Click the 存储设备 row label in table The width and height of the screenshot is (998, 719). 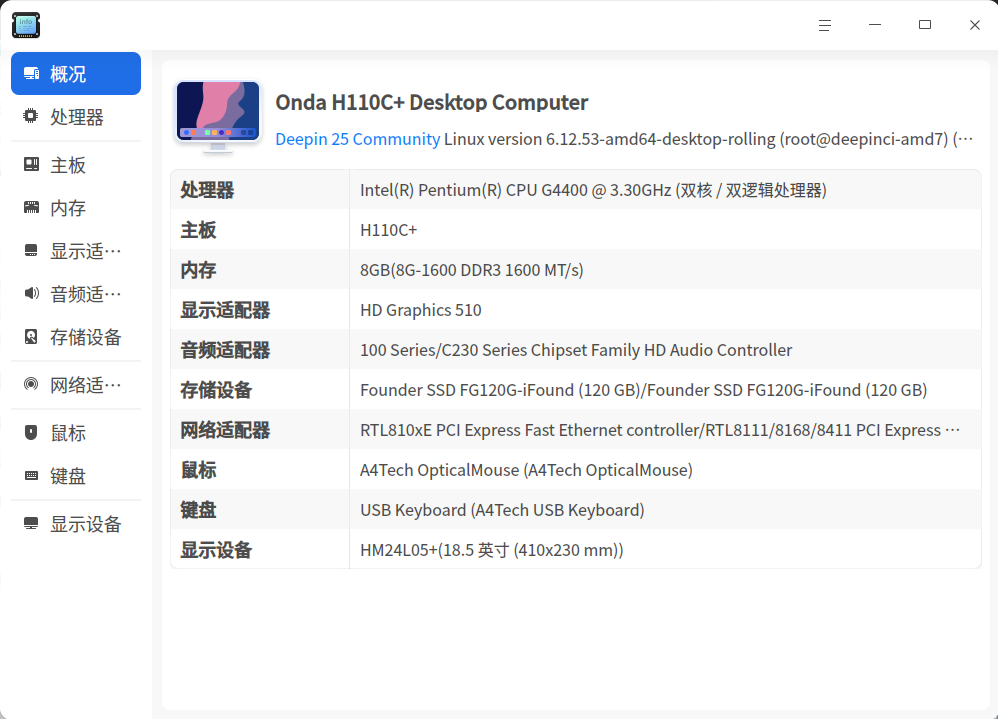216,391
